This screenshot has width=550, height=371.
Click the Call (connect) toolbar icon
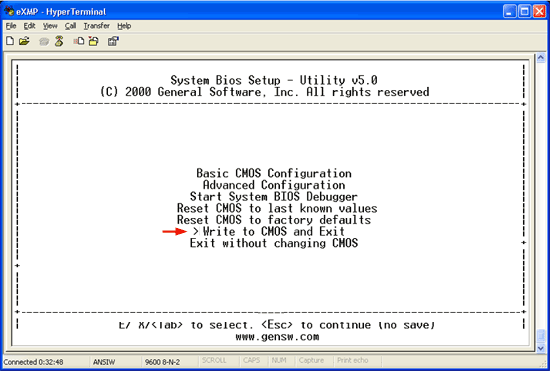coord(44,42)
